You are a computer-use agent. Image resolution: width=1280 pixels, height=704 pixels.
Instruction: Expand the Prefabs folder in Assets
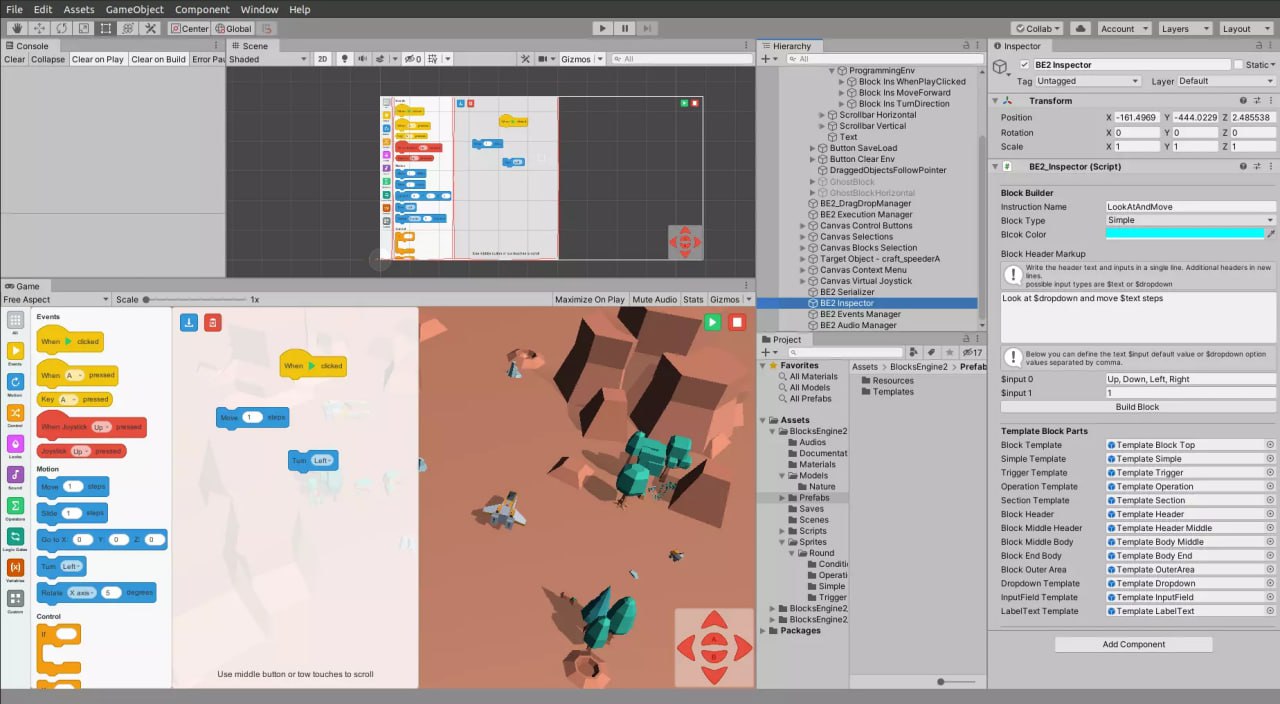click(783, 497)
